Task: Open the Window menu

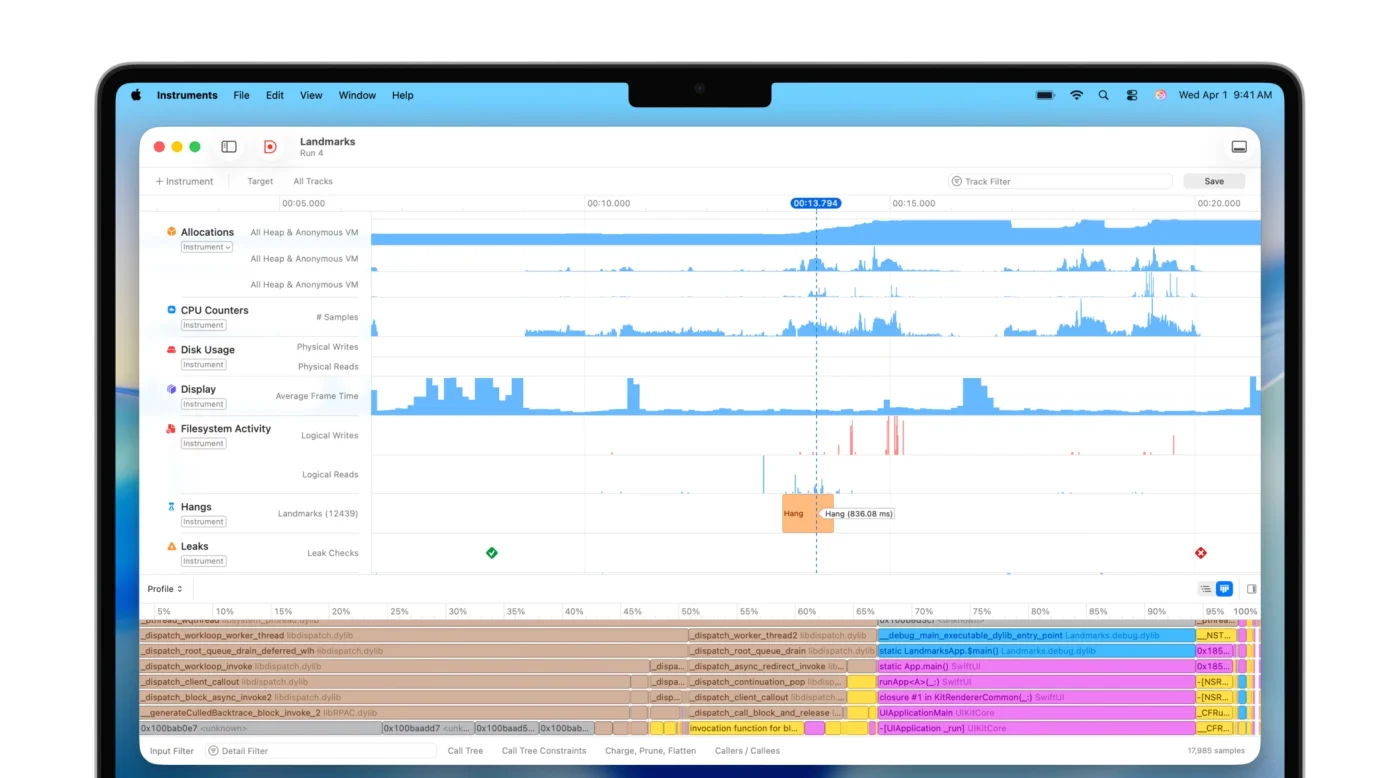Action: (x=357, y=95)
